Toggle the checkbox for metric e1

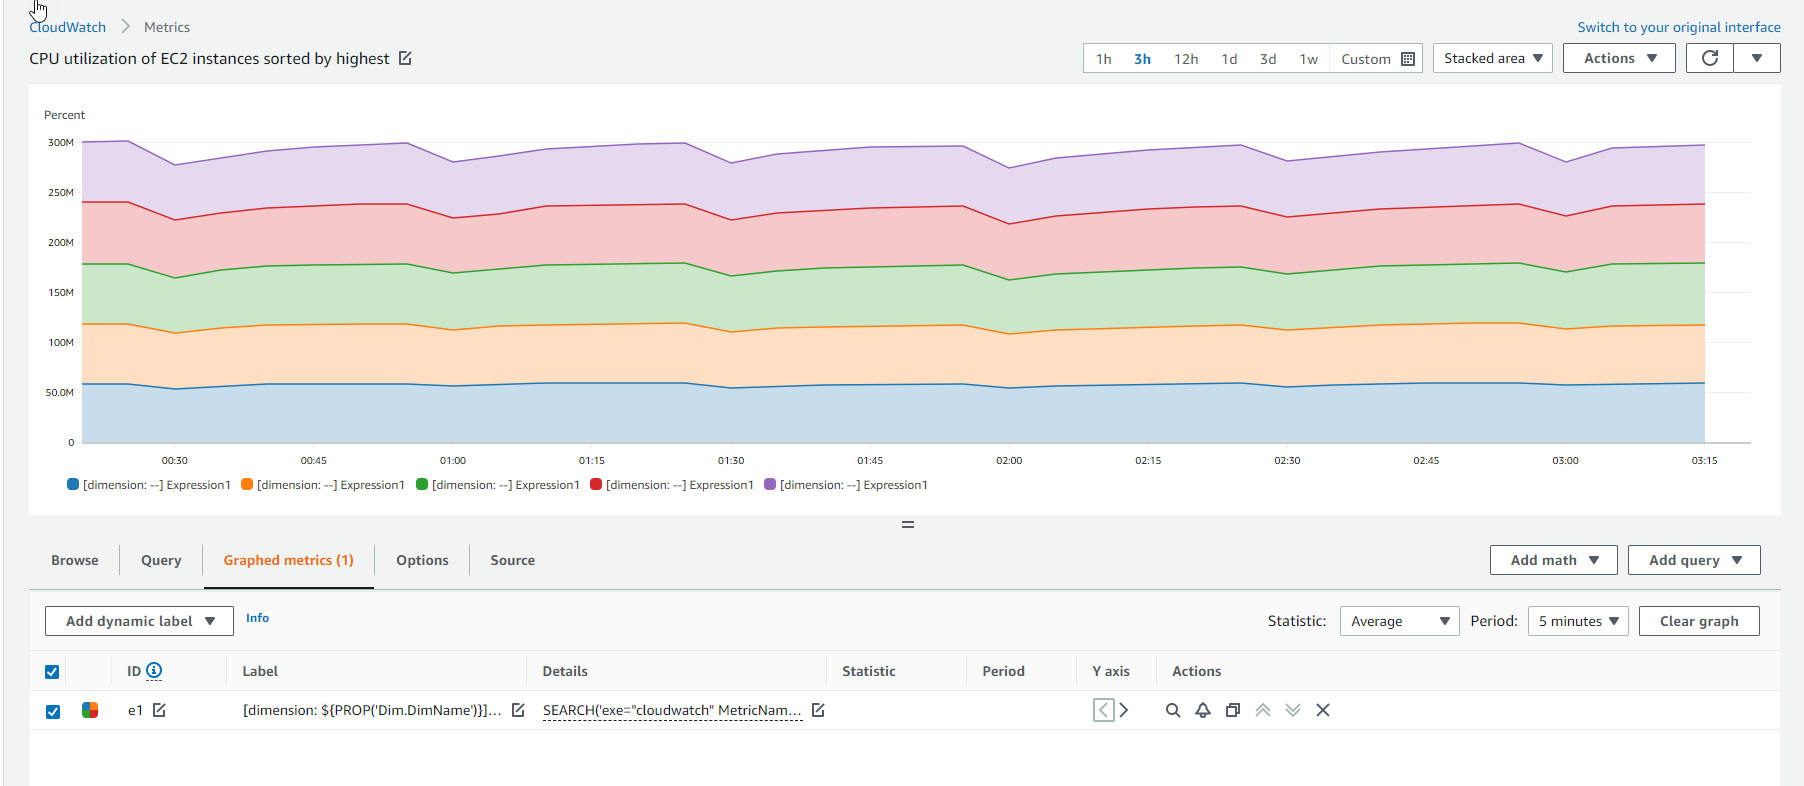53,711
